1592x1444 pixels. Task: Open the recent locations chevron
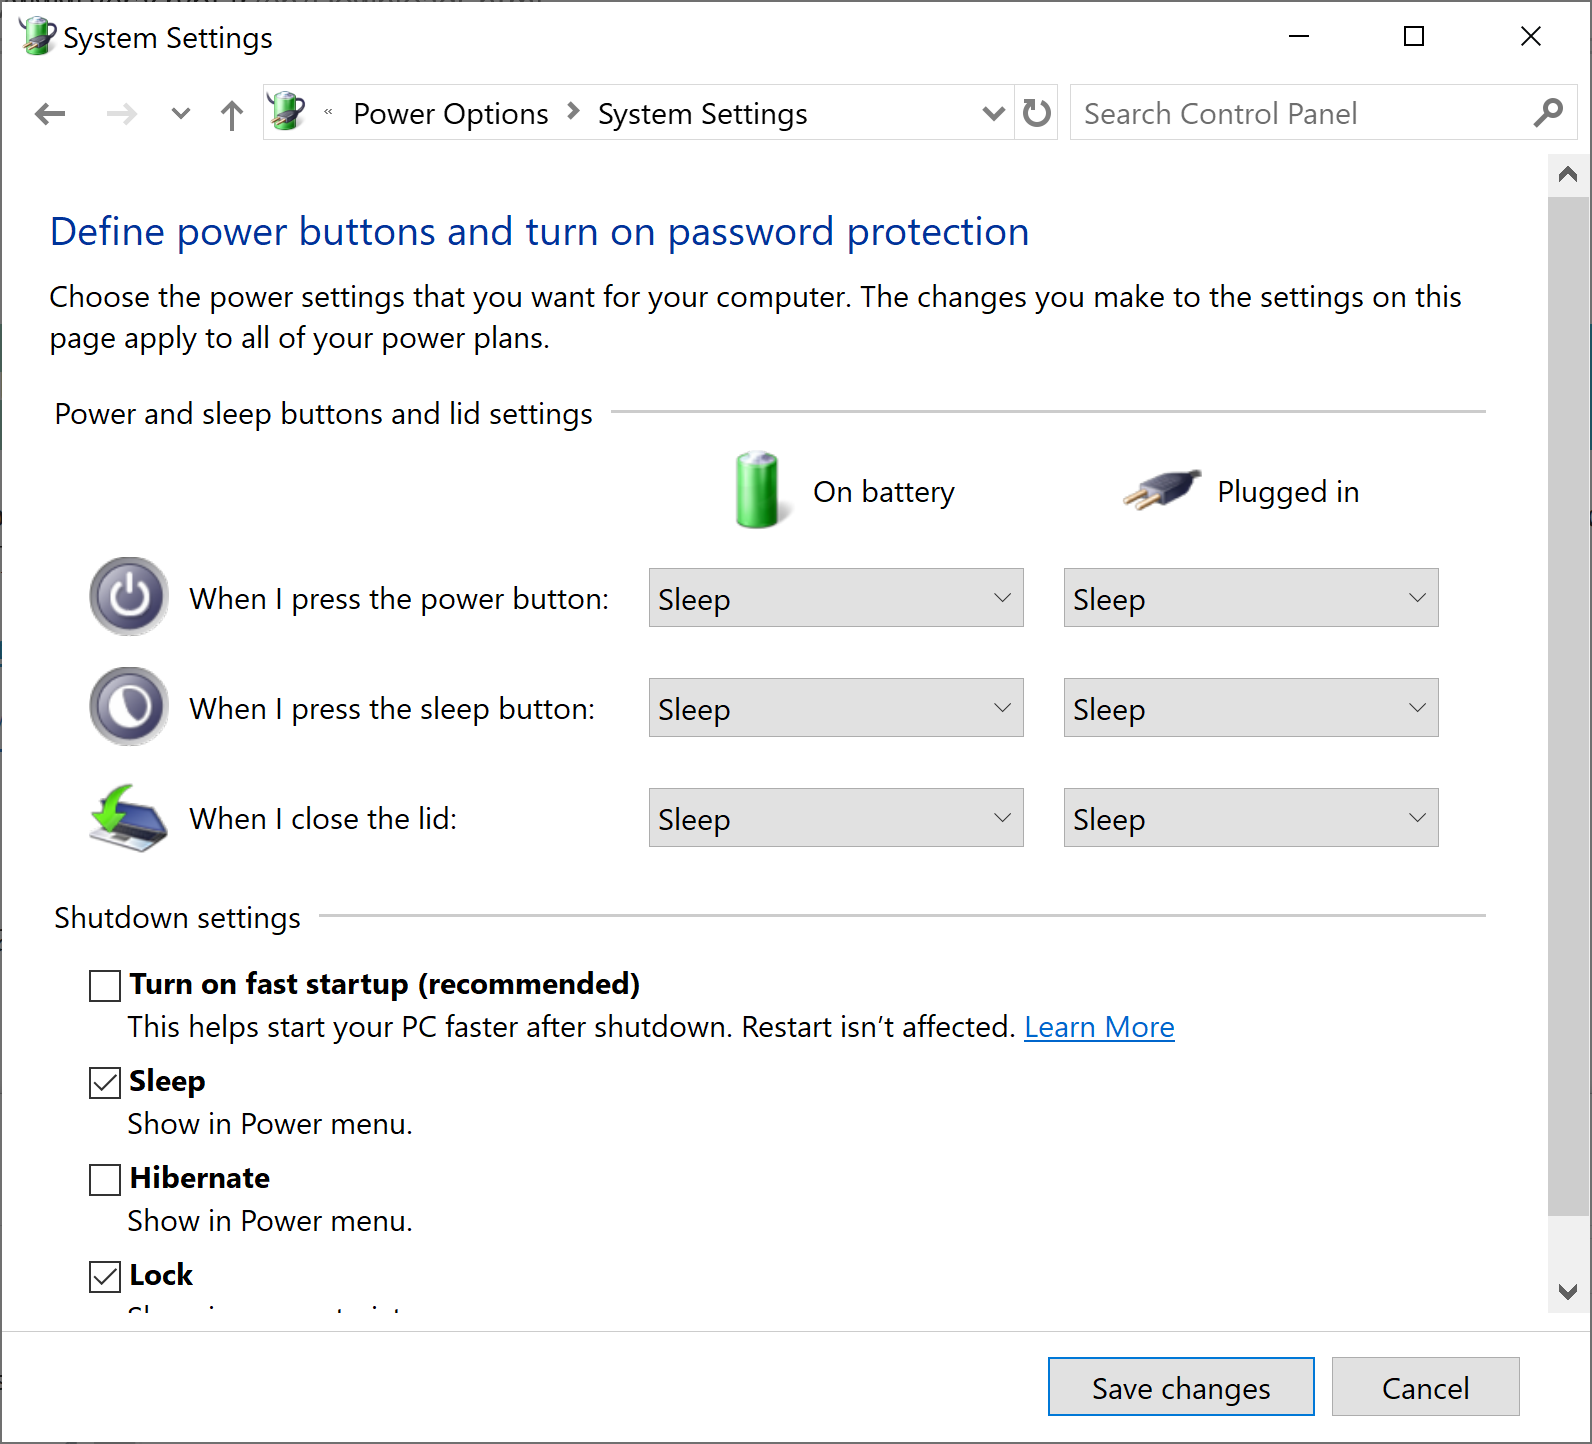(x=180, y=114)
